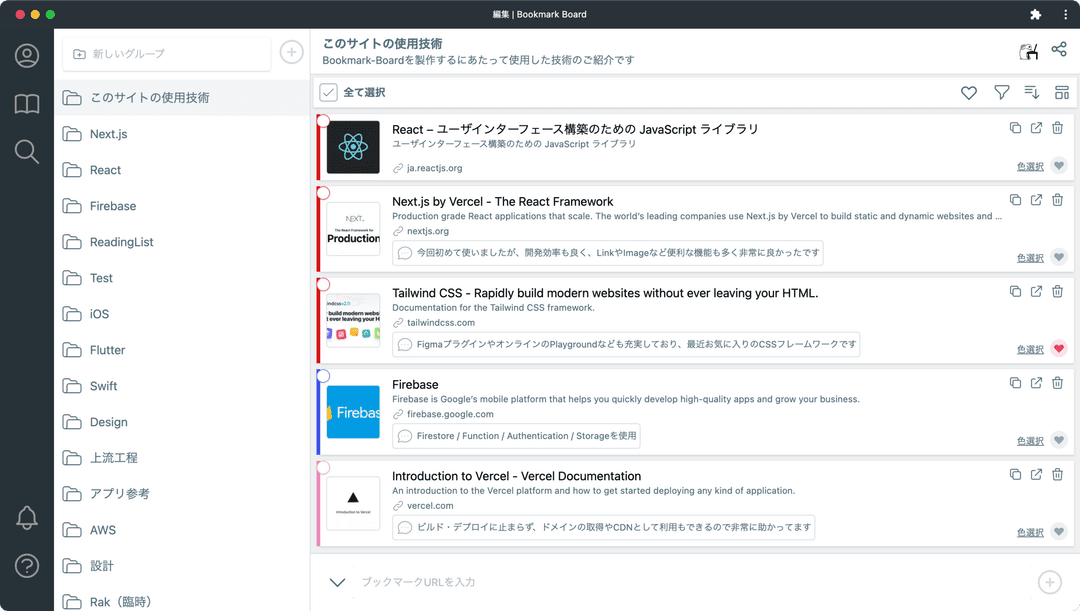Open Tailwind CSS bookmark externally
This screenshot has height=611, width=1080.
pyautogui.click(x=1036, y=291)
